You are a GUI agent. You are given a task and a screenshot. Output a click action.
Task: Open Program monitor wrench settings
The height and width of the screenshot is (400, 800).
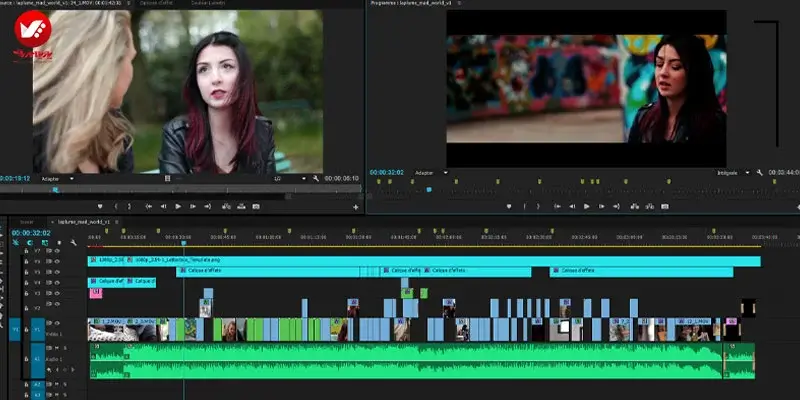pyautogui.click(x=760, y=172)
